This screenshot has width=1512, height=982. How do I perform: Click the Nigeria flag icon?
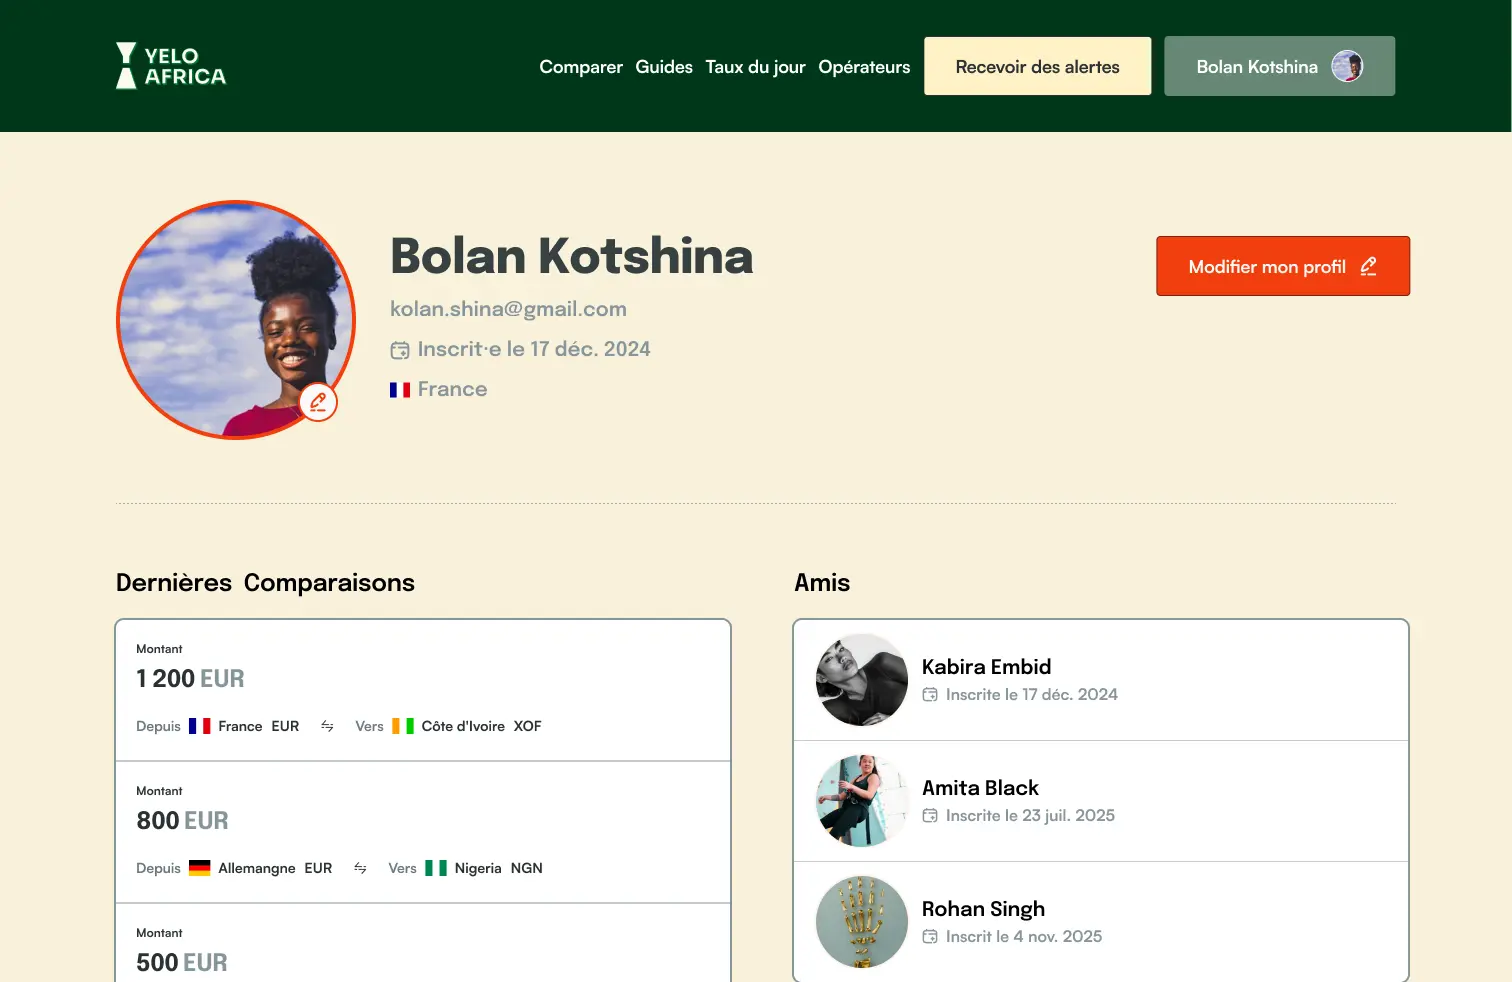click(436, 868)
